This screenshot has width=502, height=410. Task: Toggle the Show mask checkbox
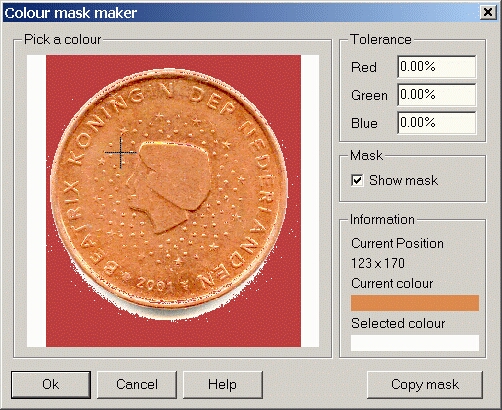(x=357, y=180)
